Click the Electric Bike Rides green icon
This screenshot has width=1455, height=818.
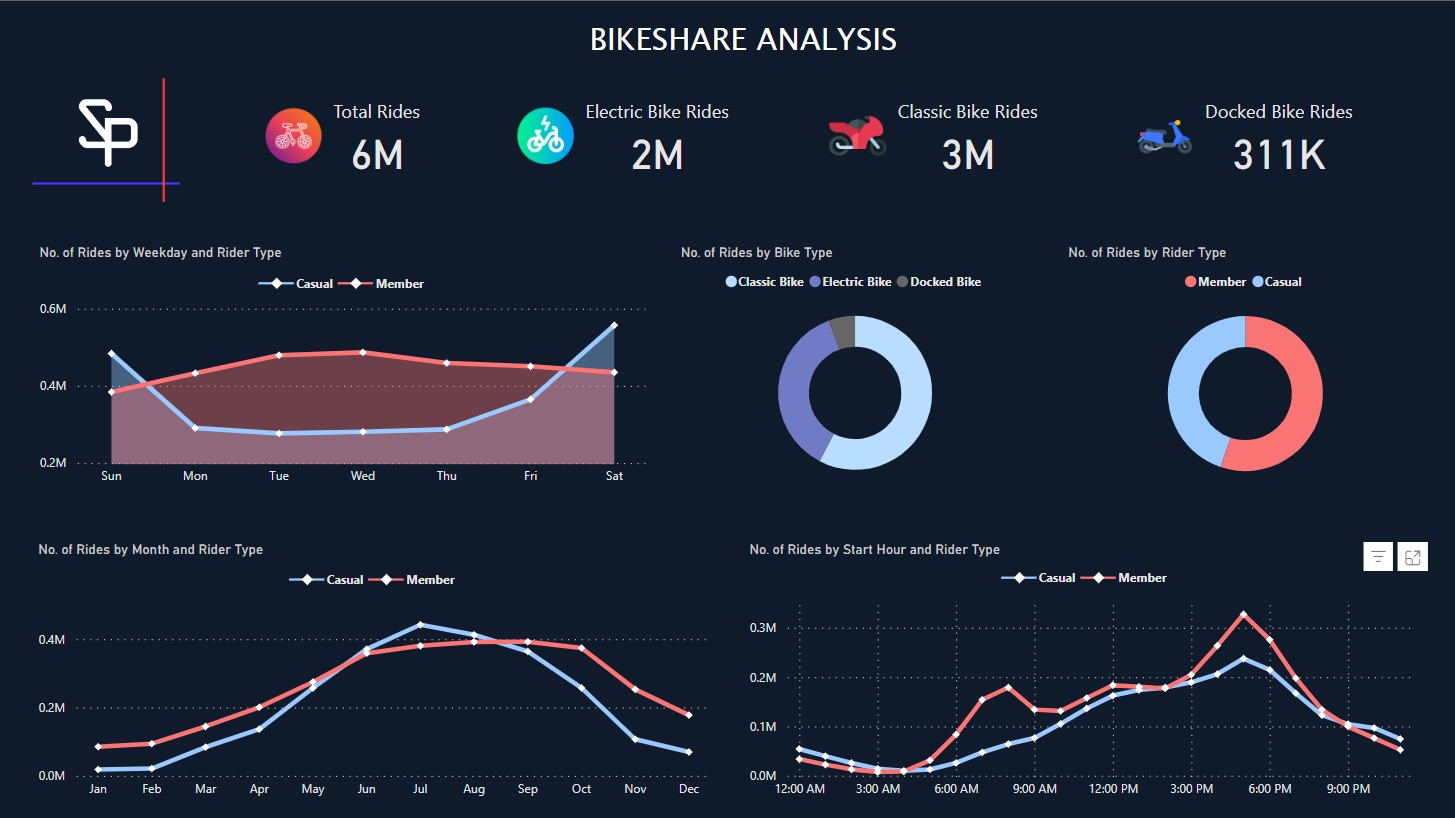(x=545, y=136)
